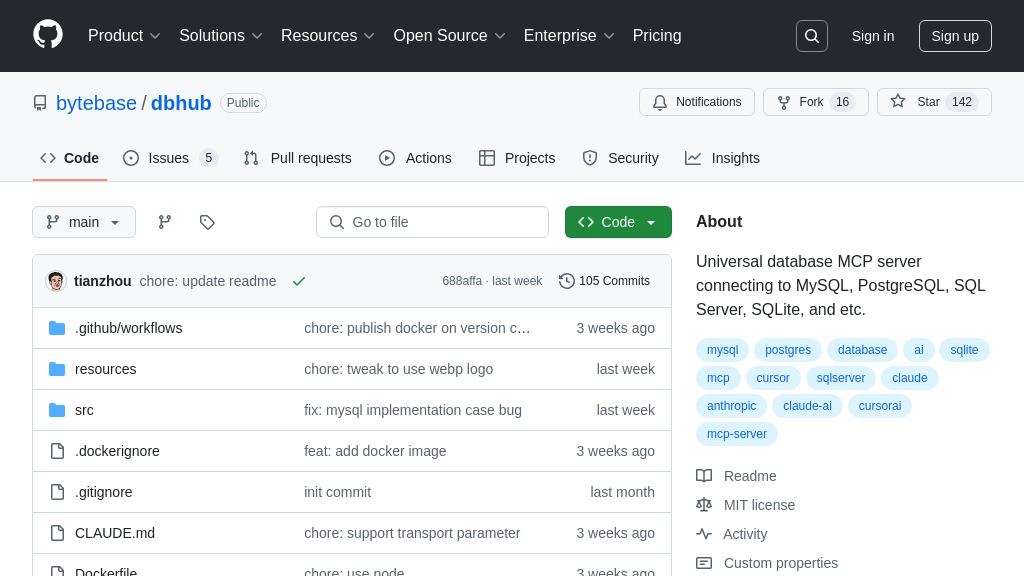Open the GitHub homepage logo
This screenshot has width=1024, height=576.
pos(48,35)
